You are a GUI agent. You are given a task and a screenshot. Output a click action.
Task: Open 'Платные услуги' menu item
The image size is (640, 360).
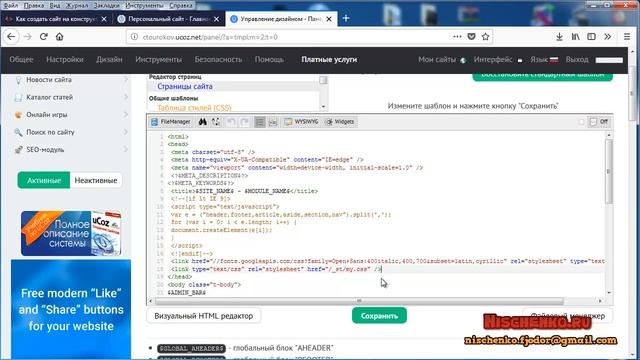tap(329, 60)
